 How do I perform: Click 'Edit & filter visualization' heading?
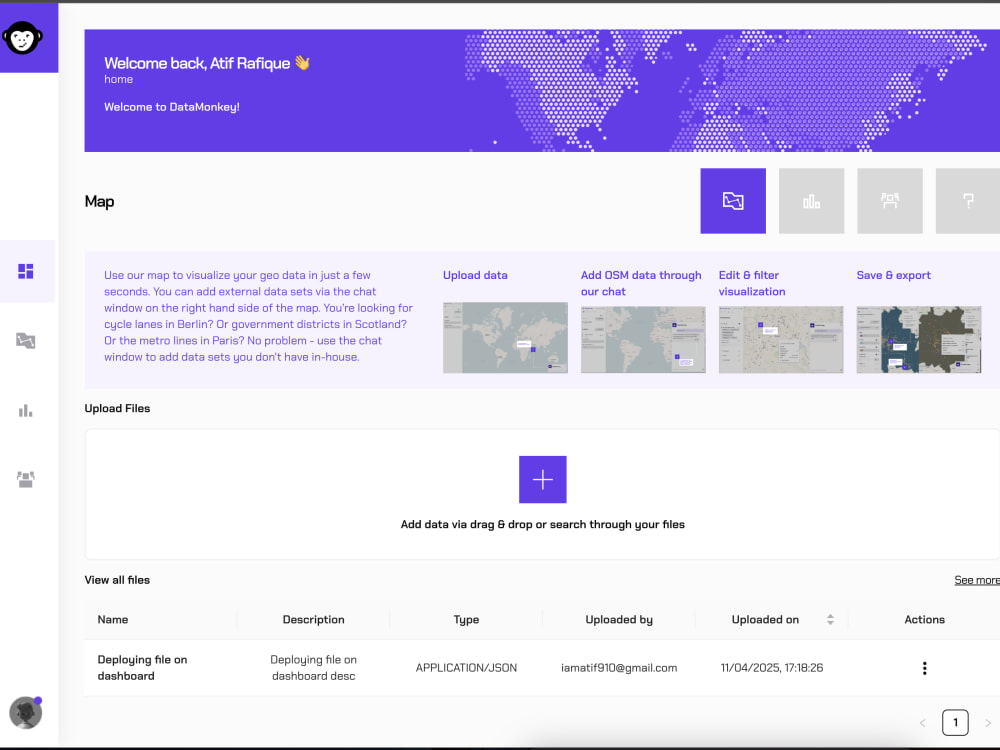[x=752, y=283]
